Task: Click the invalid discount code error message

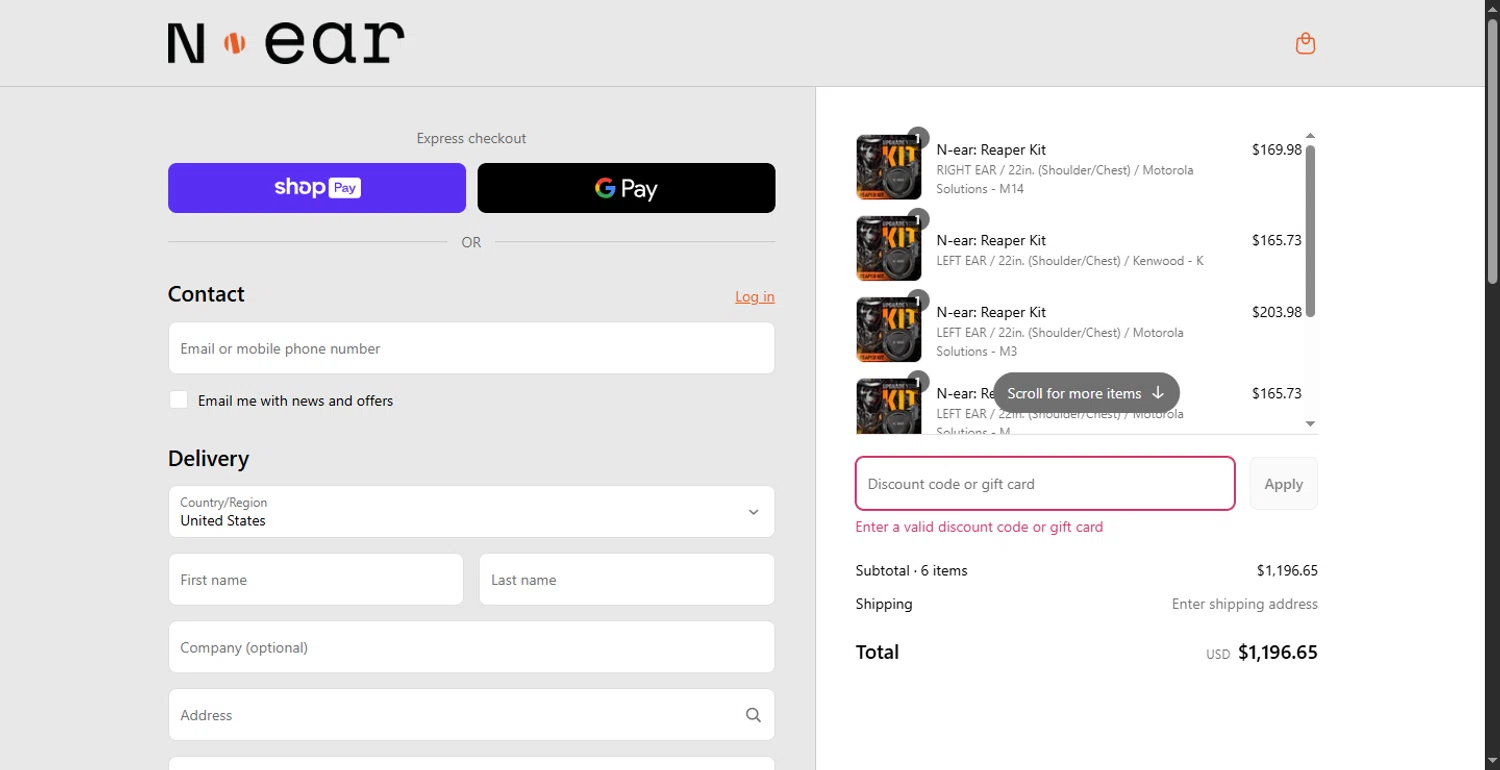Action: click(x=979, y=527)
